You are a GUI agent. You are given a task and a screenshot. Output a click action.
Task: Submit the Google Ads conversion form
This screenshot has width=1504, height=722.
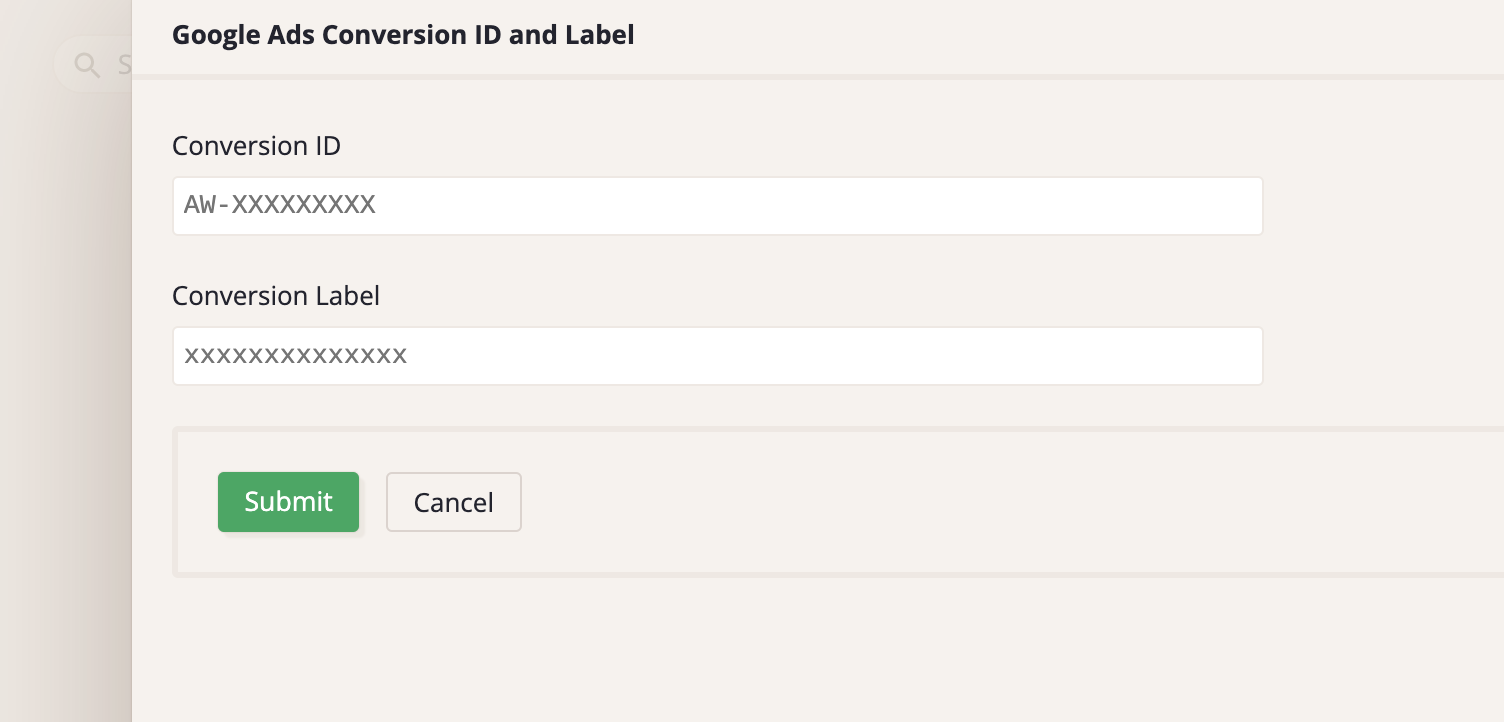(288, 502)
